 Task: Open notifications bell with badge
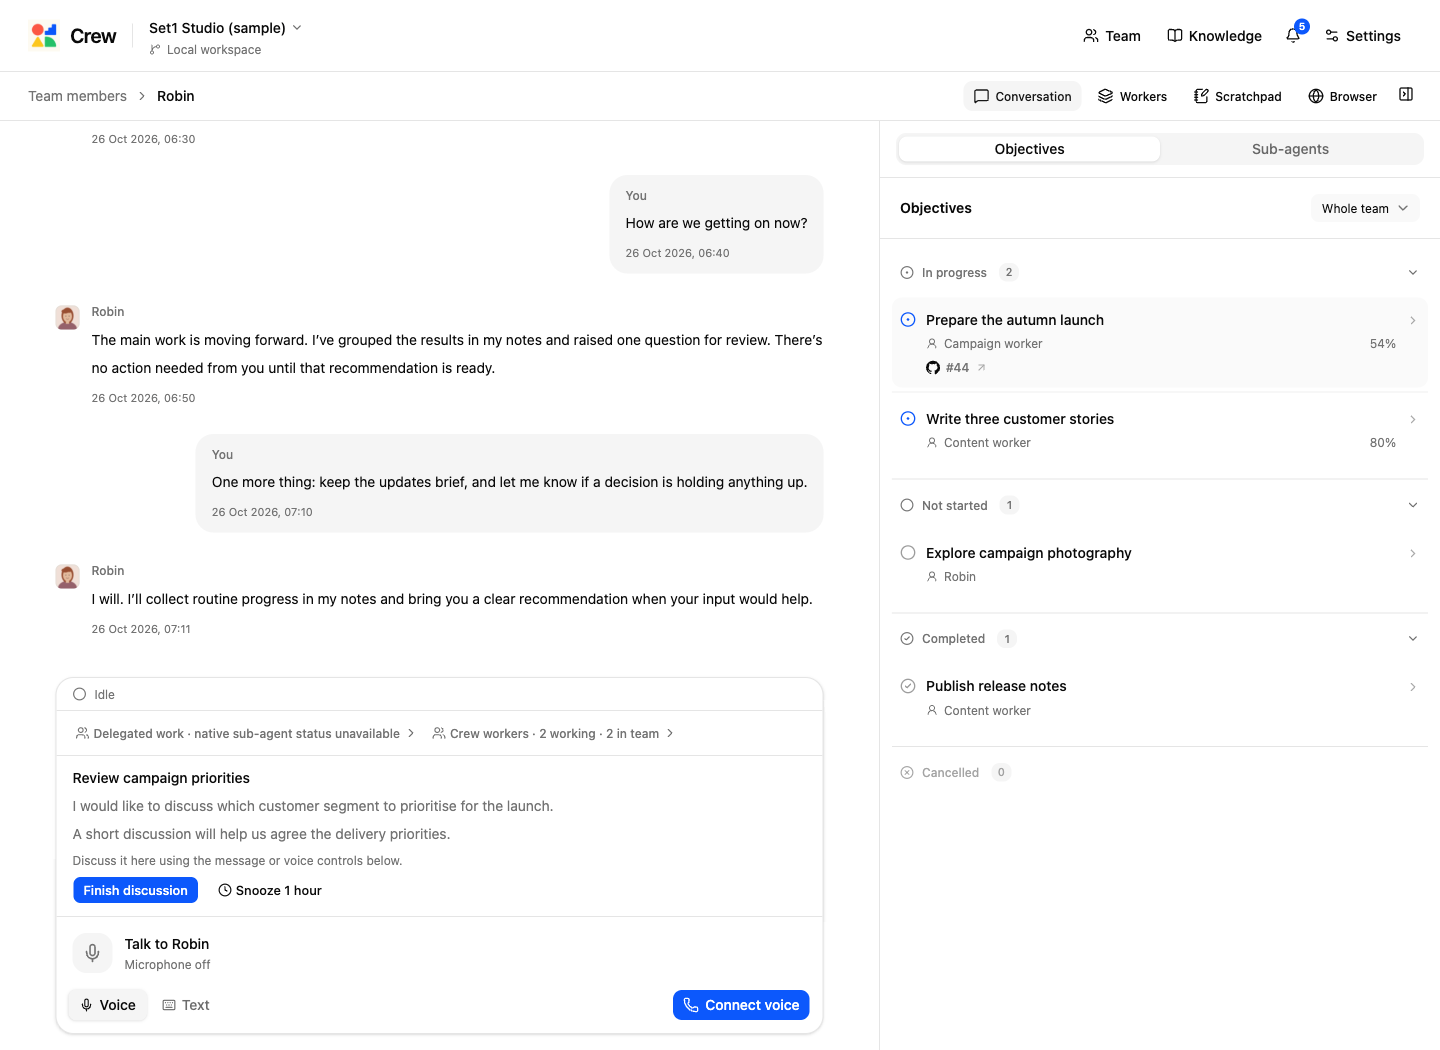click(1294, 35)
